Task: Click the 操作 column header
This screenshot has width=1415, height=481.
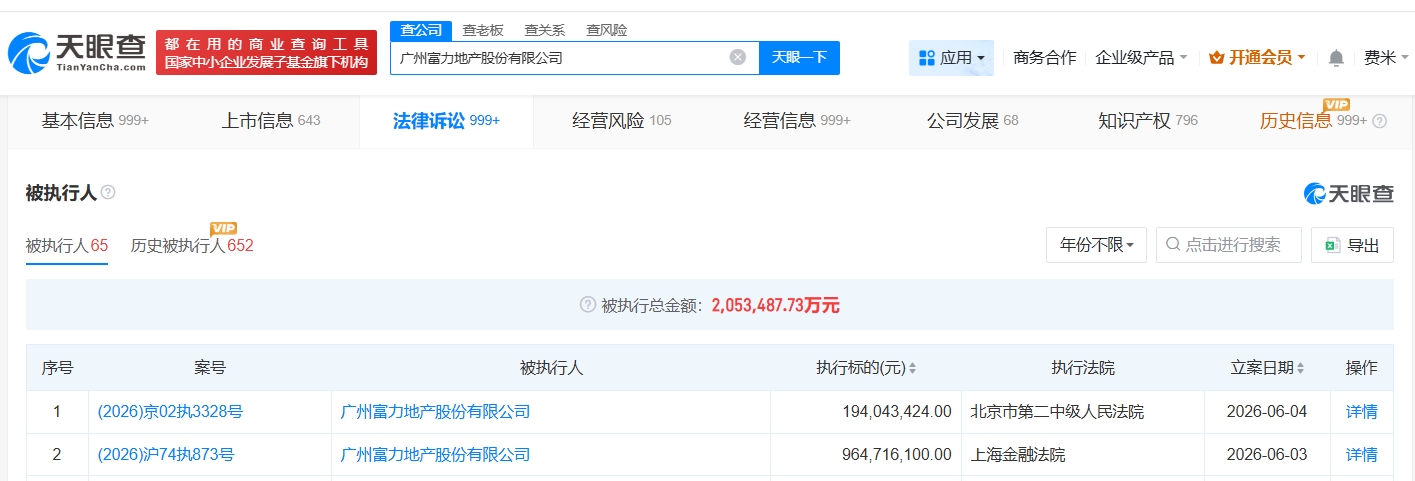Action: pos(1361,368)
